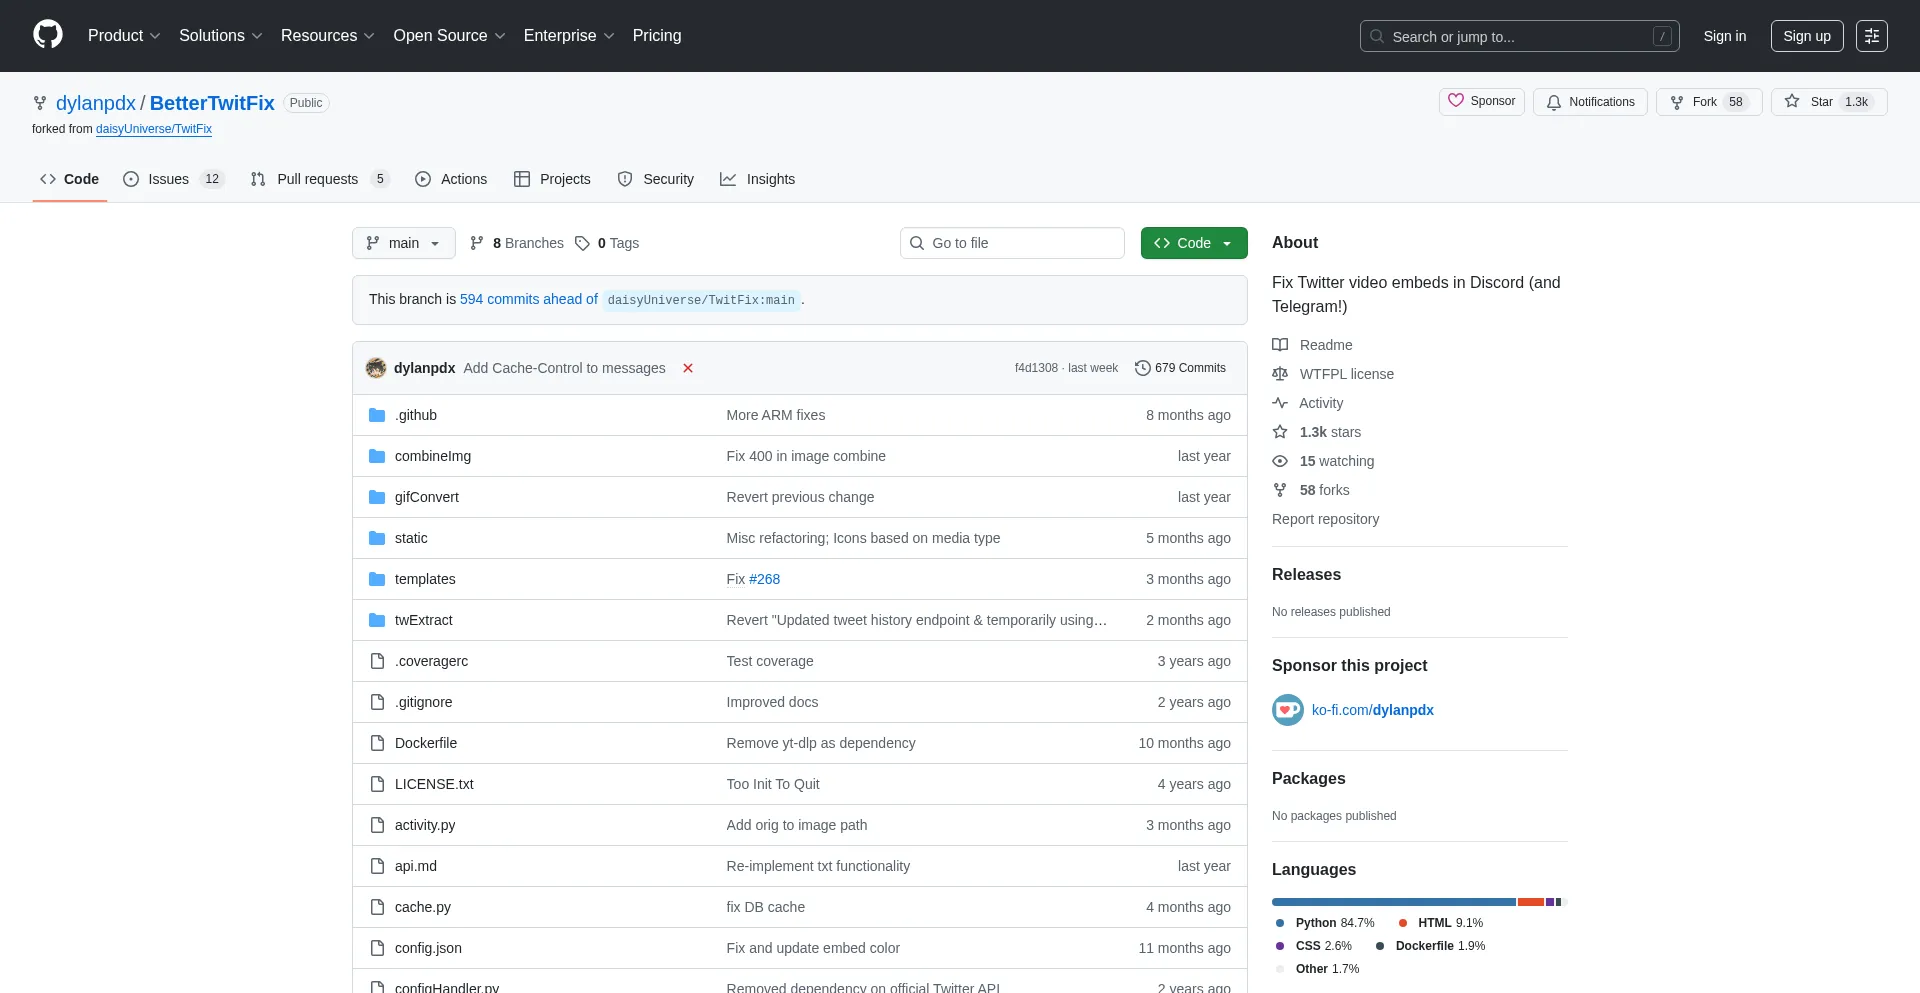
Task: Open the Pull requests tab
Action: click(318, 179)
